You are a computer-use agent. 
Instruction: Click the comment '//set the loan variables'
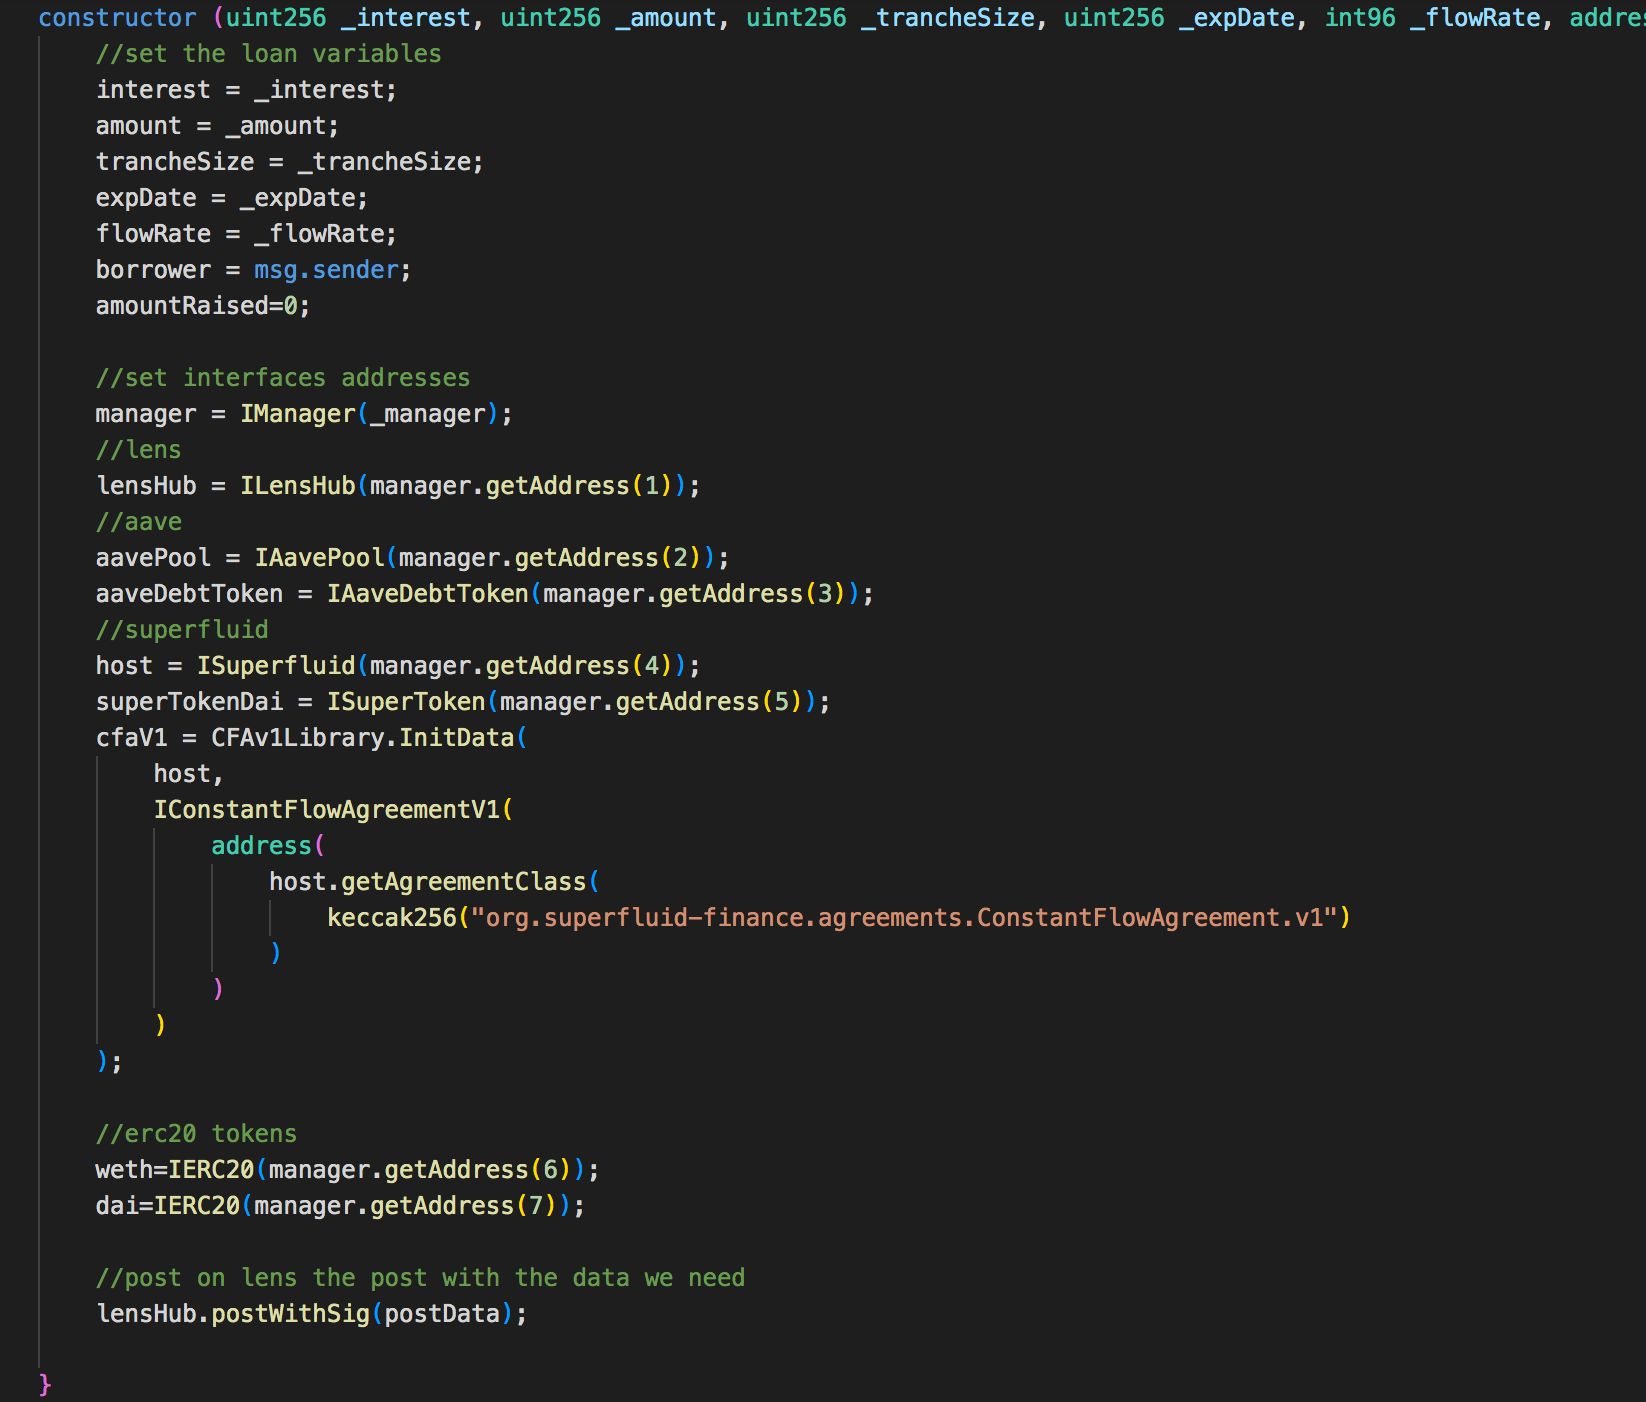[x=269, y=54]
